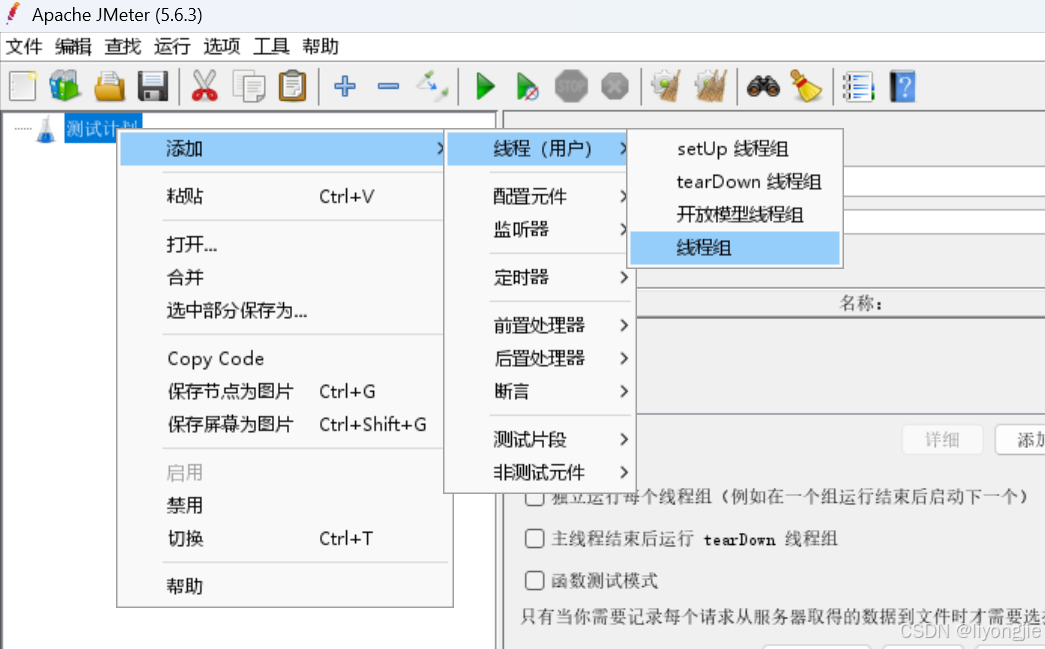Image resolution: width=1045 pixels, height=649 pixels.
Task: Click the New test plan icon
Action: pos(23,86)
